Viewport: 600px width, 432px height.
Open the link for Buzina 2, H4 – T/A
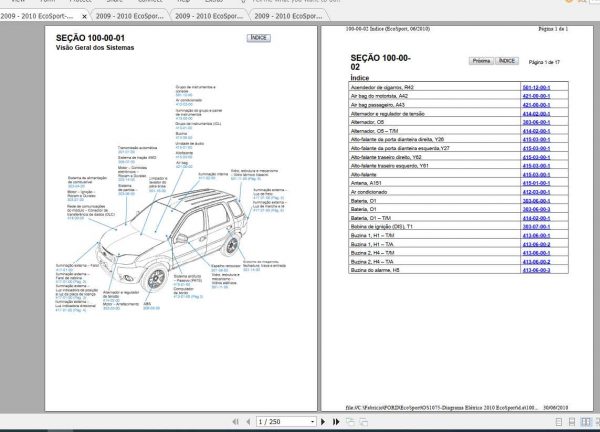pos(536,262)
